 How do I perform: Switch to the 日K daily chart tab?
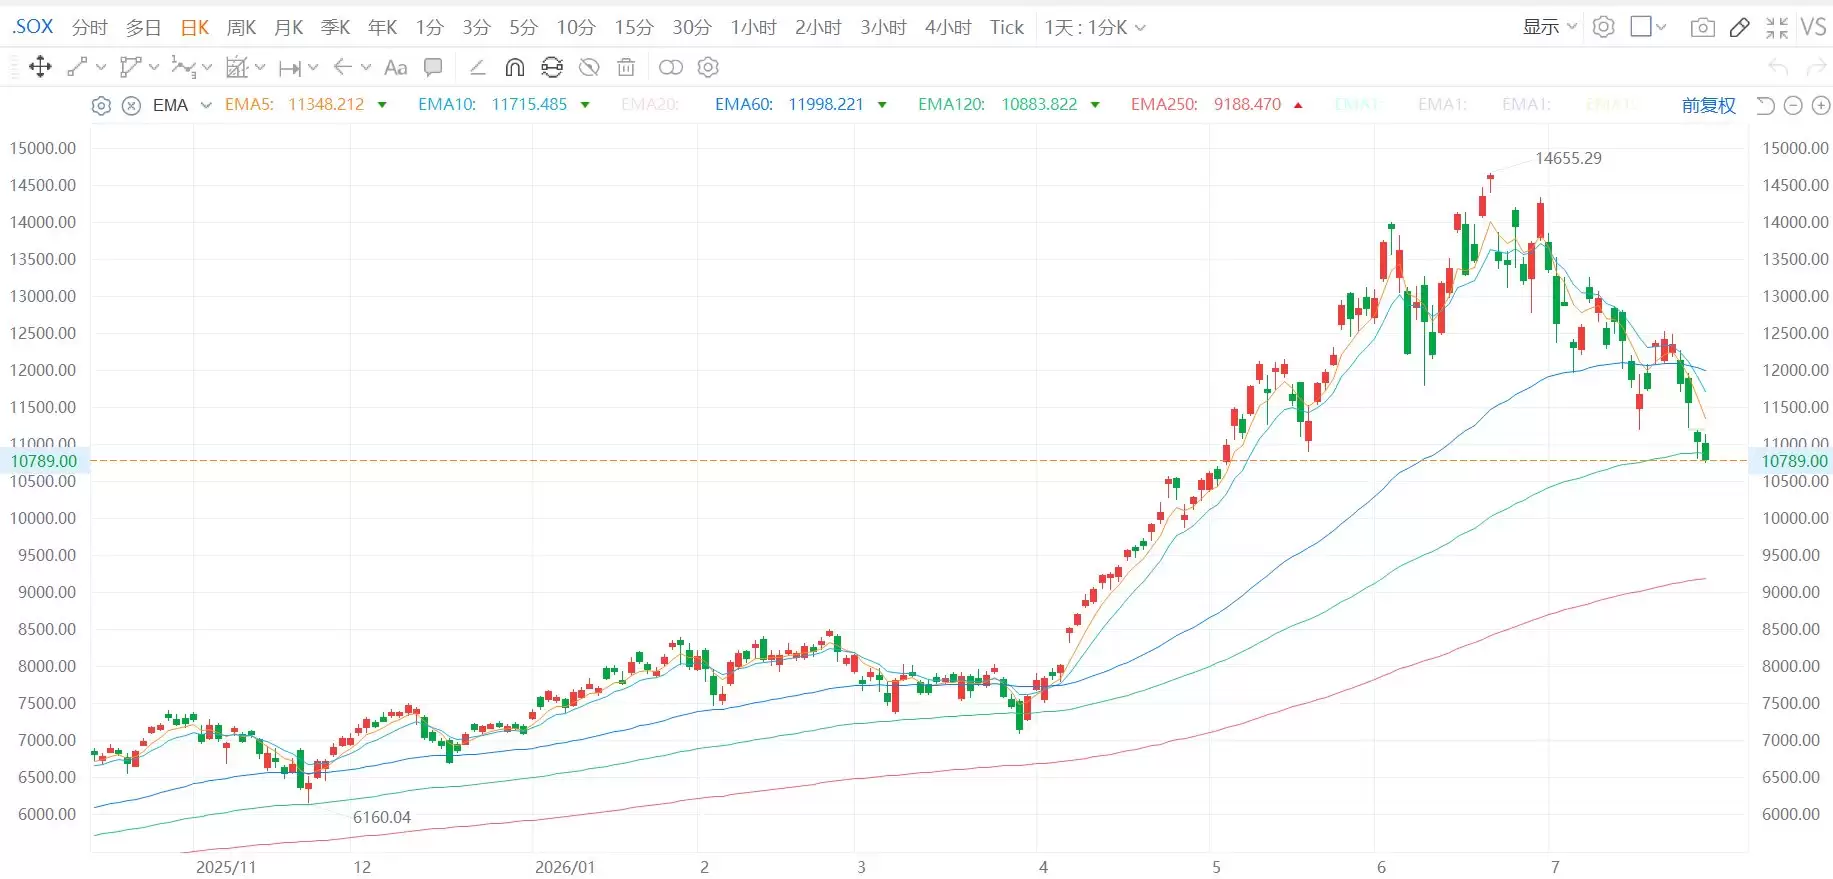click(195, 28)
